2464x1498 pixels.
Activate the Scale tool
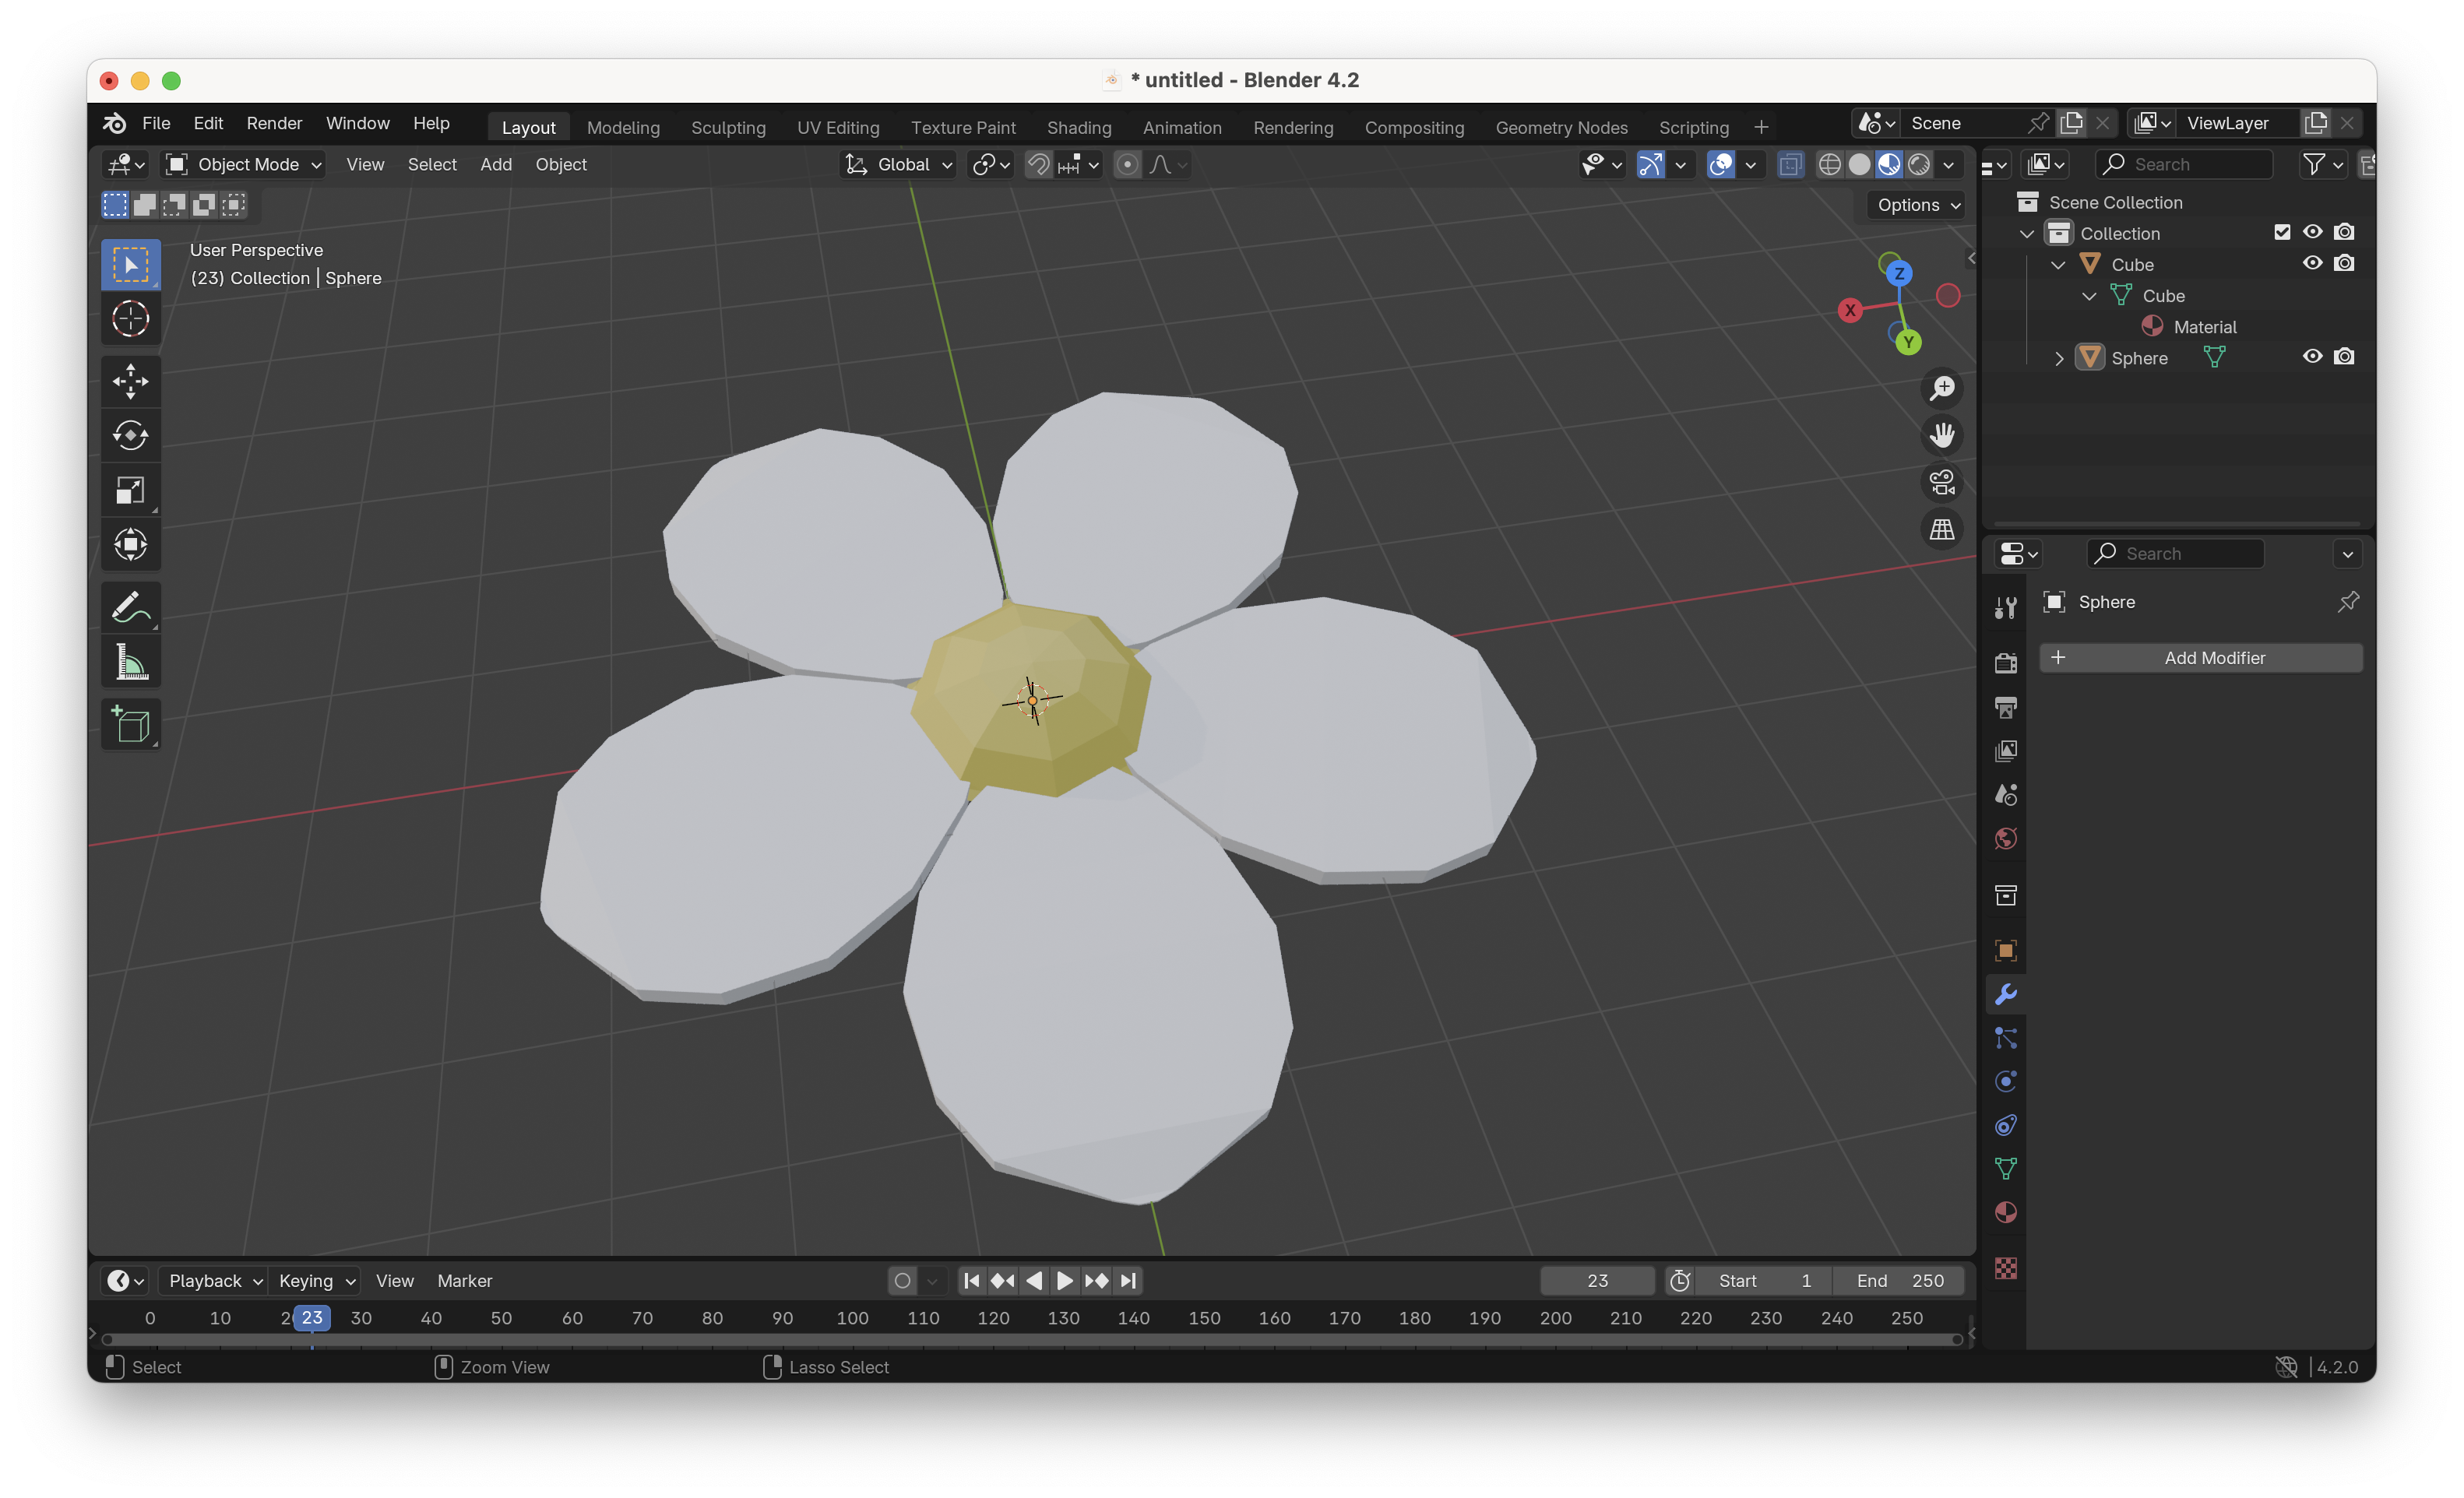click(x=130, y=490)
